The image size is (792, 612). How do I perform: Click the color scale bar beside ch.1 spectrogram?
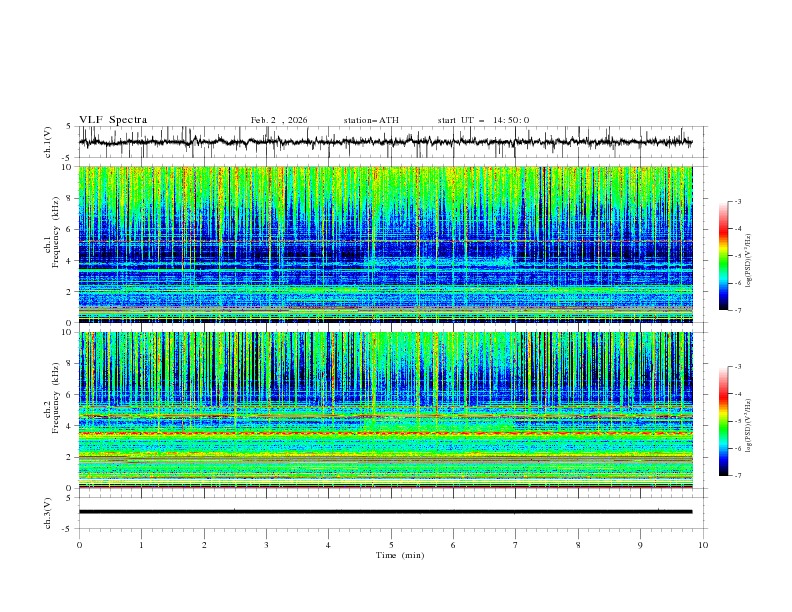pyautogui.click(x=723, y=256)
